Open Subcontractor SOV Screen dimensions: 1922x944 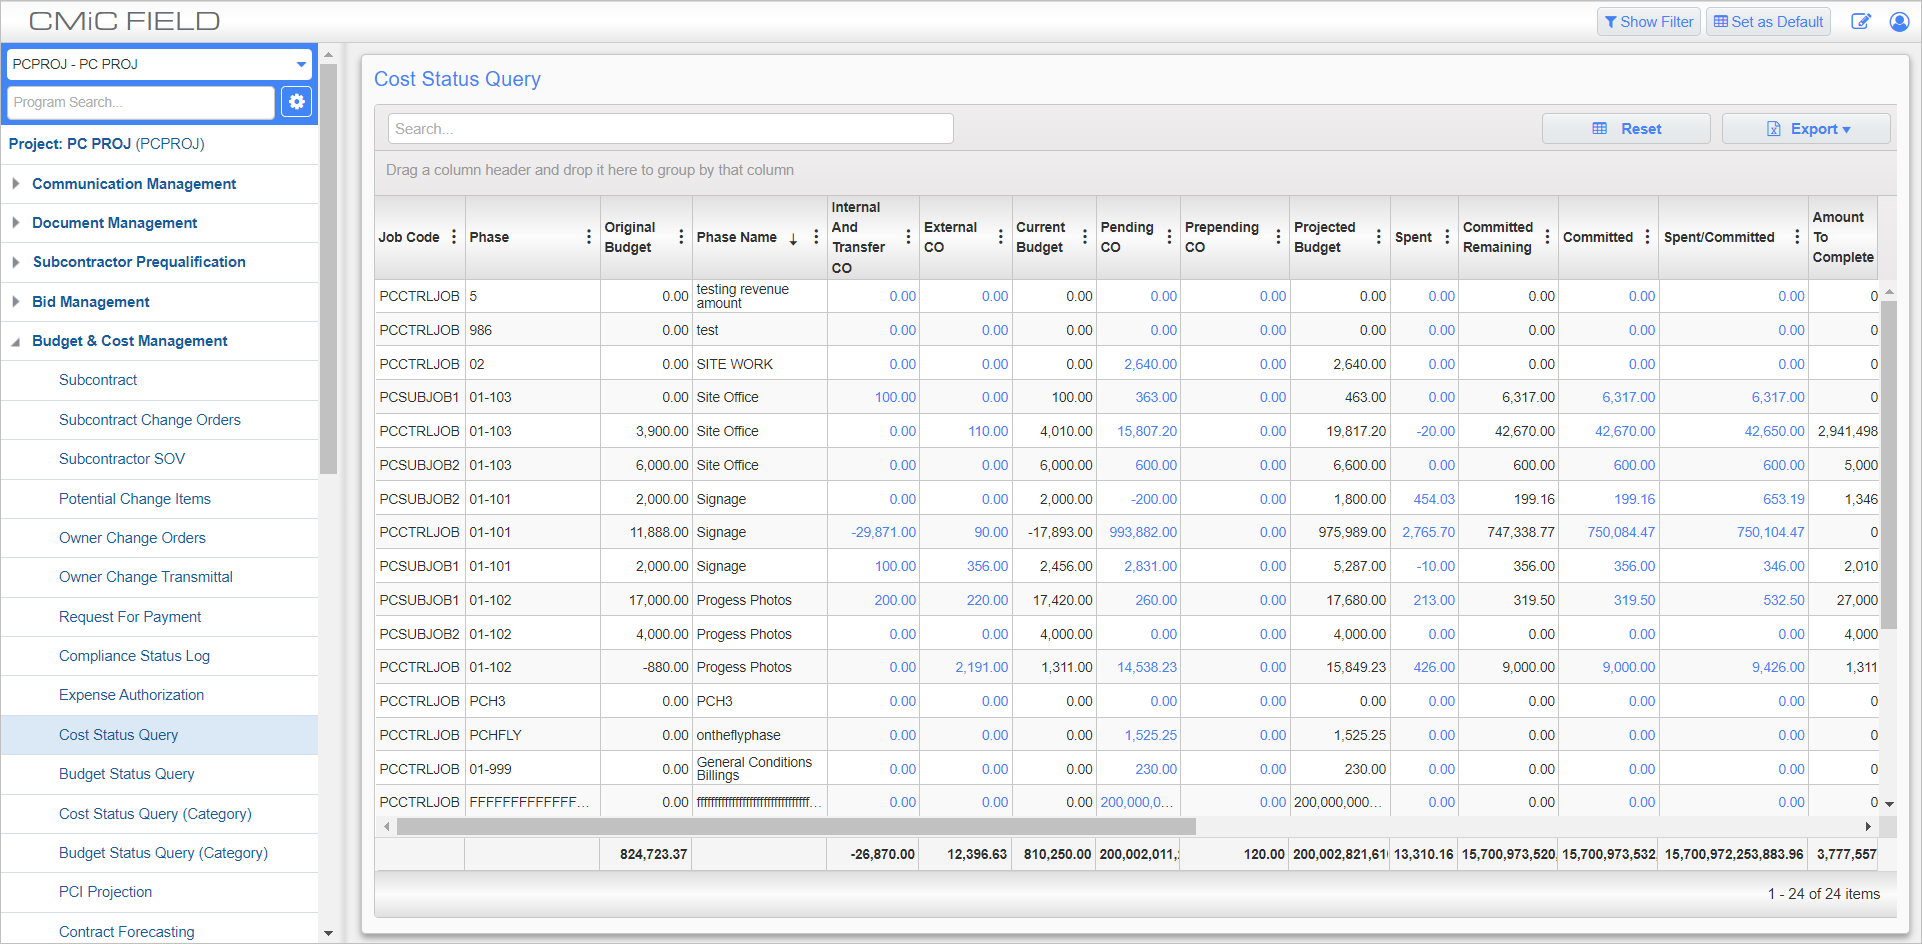click(122, 459)
